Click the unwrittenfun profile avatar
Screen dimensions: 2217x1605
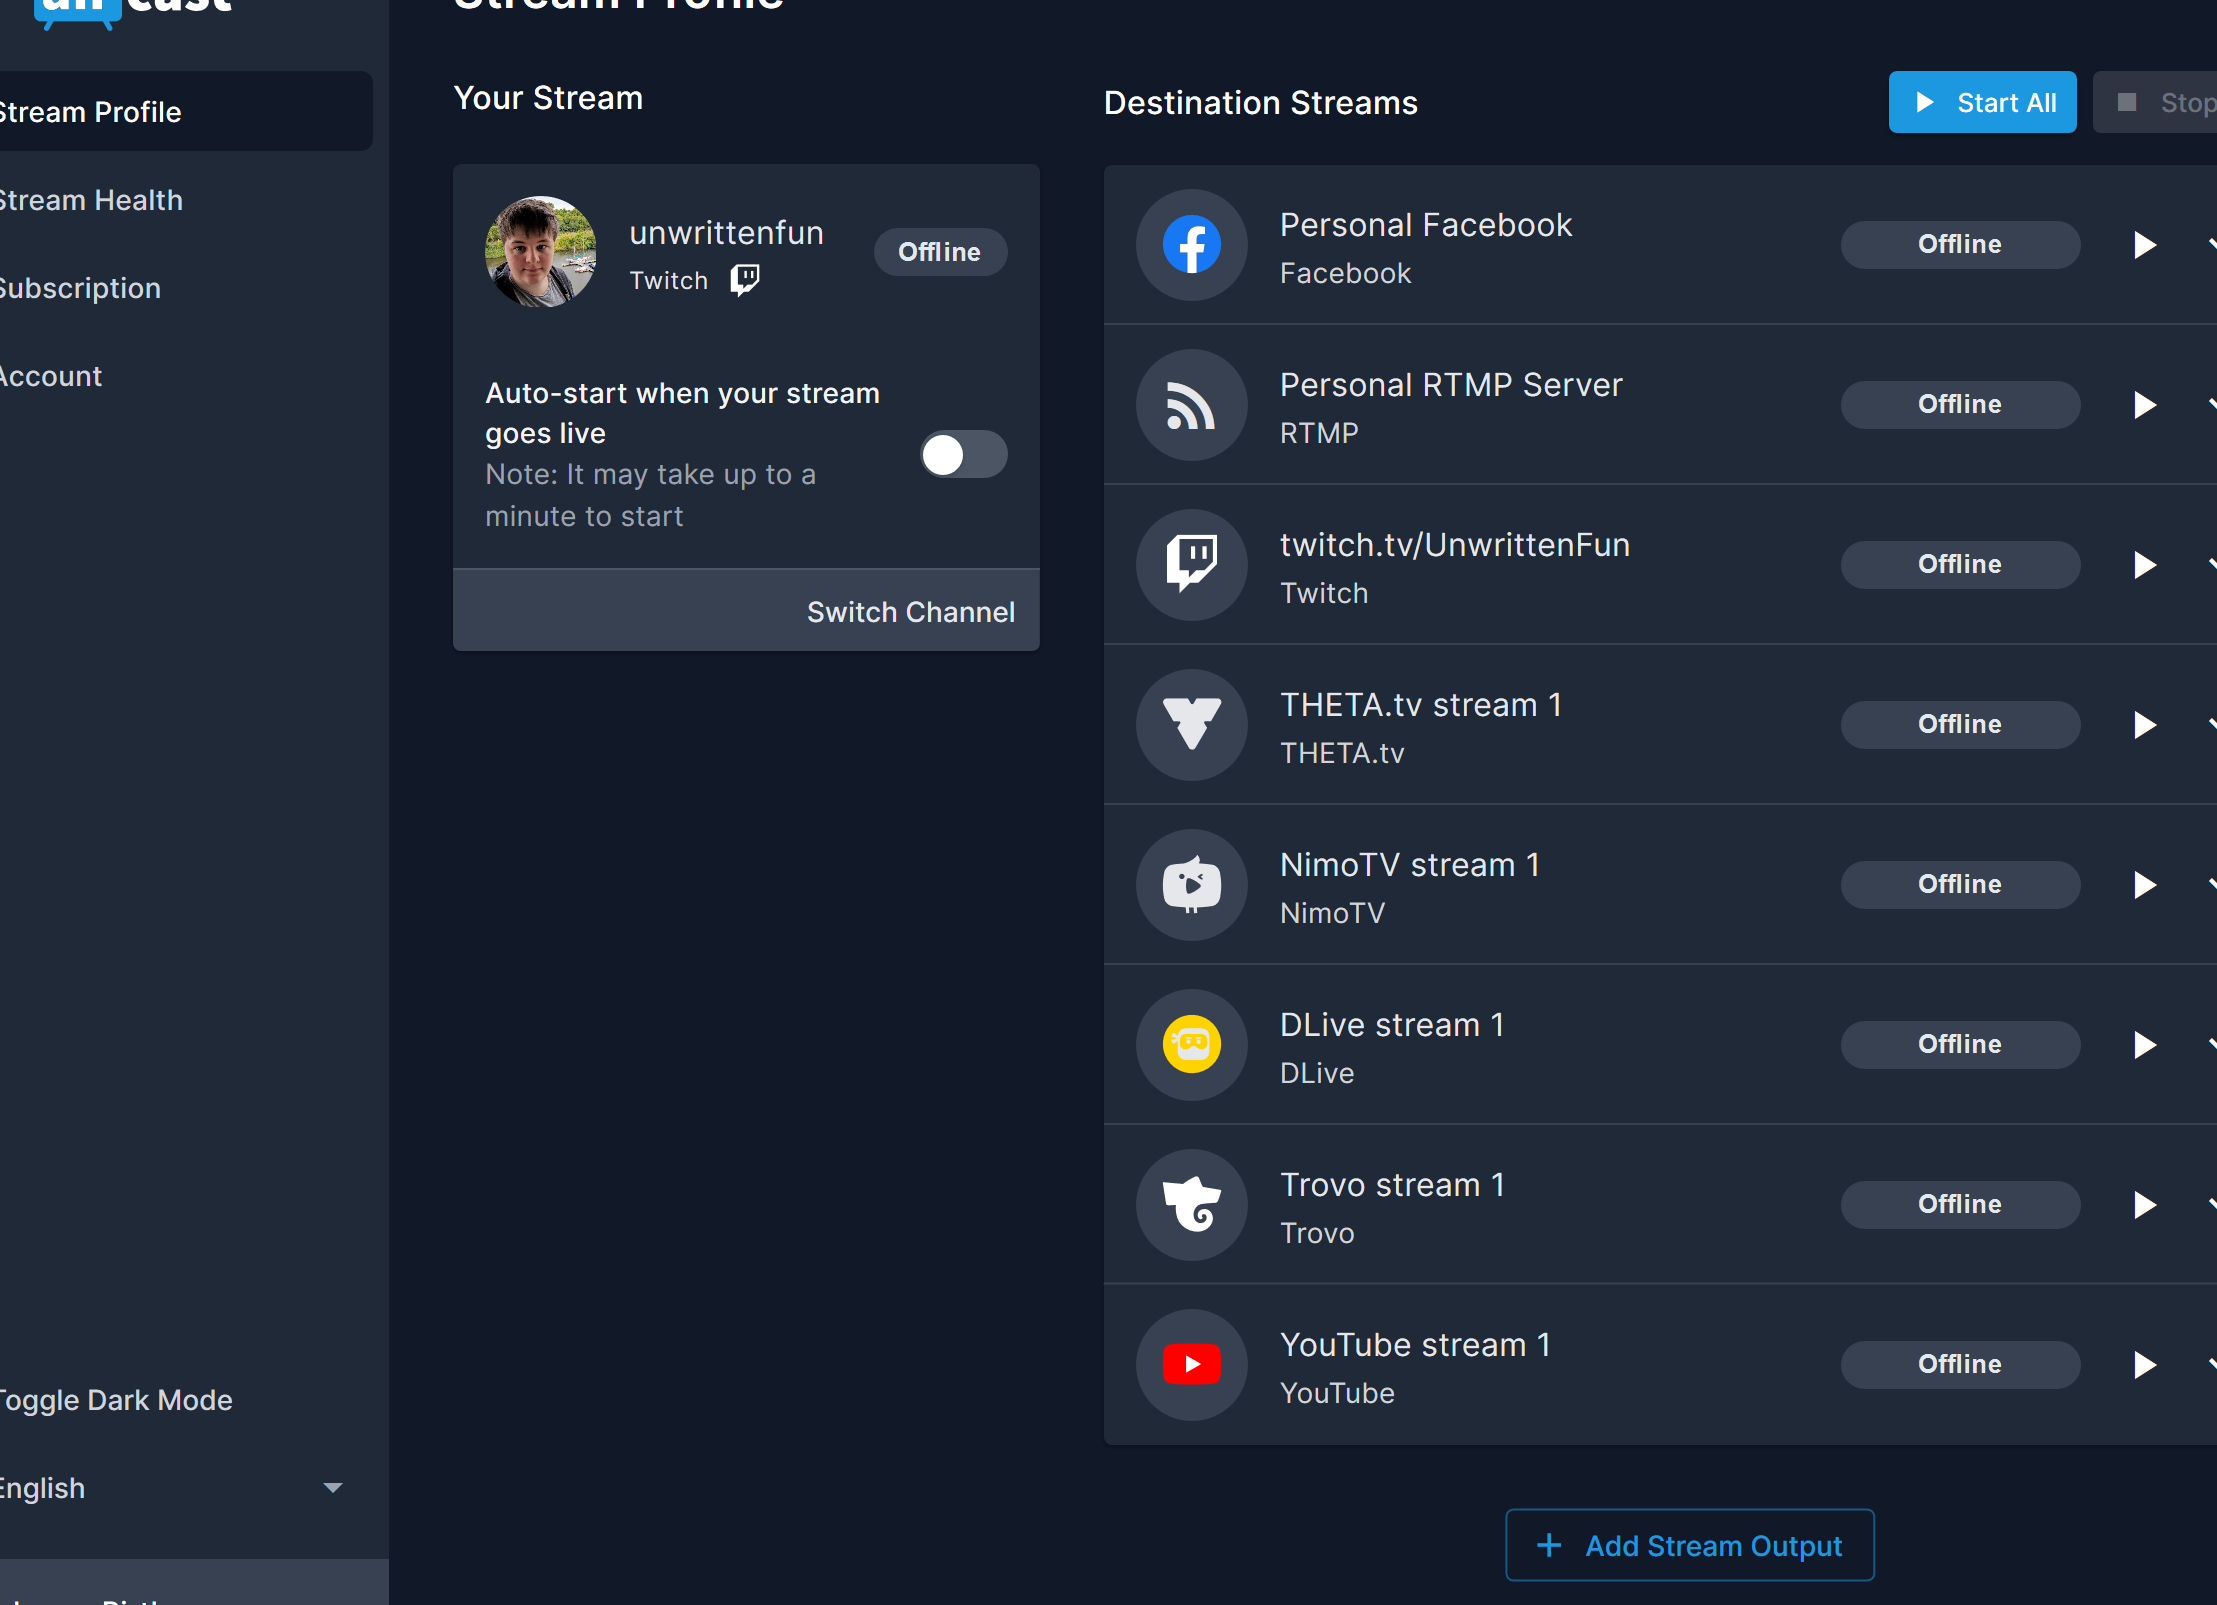[541, 252]
